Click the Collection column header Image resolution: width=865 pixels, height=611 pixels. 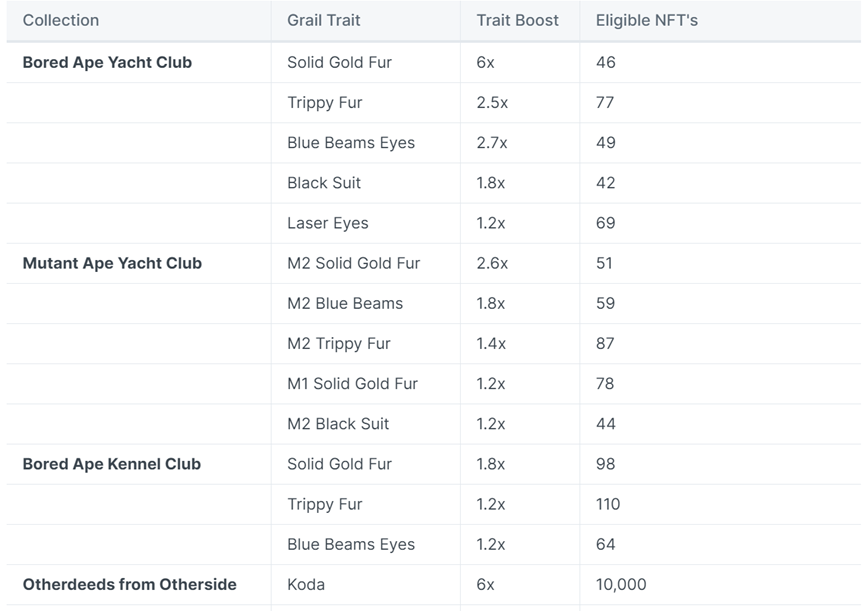(x=61, y=20)
